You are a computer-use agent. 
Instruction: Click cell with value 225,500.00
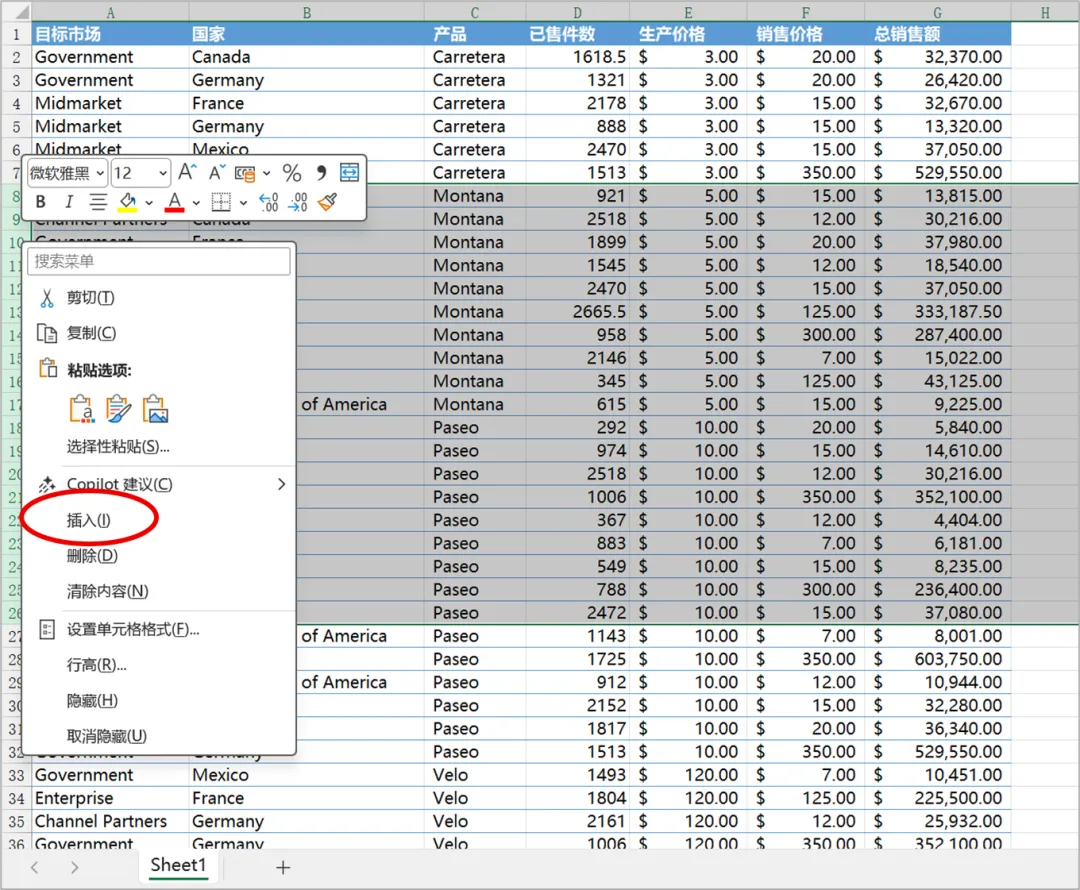[937, 798]
